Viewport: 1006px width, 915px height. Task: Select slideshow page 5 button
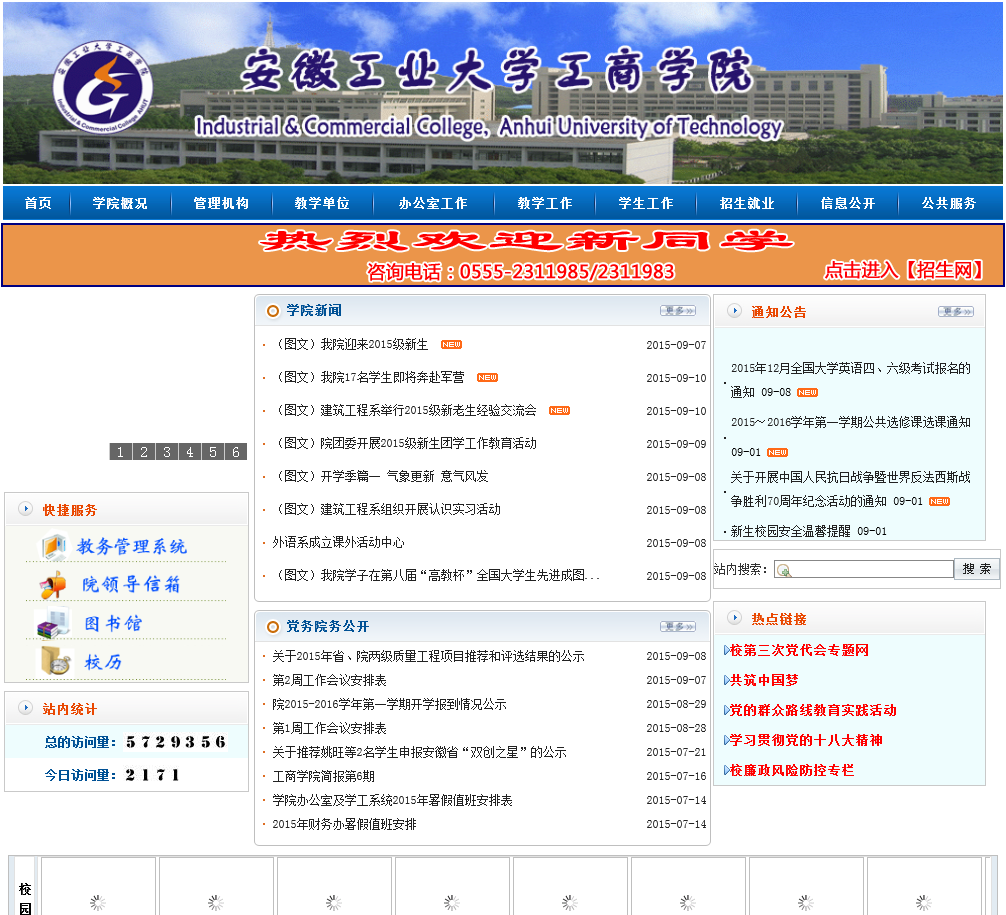click(213, 452)
